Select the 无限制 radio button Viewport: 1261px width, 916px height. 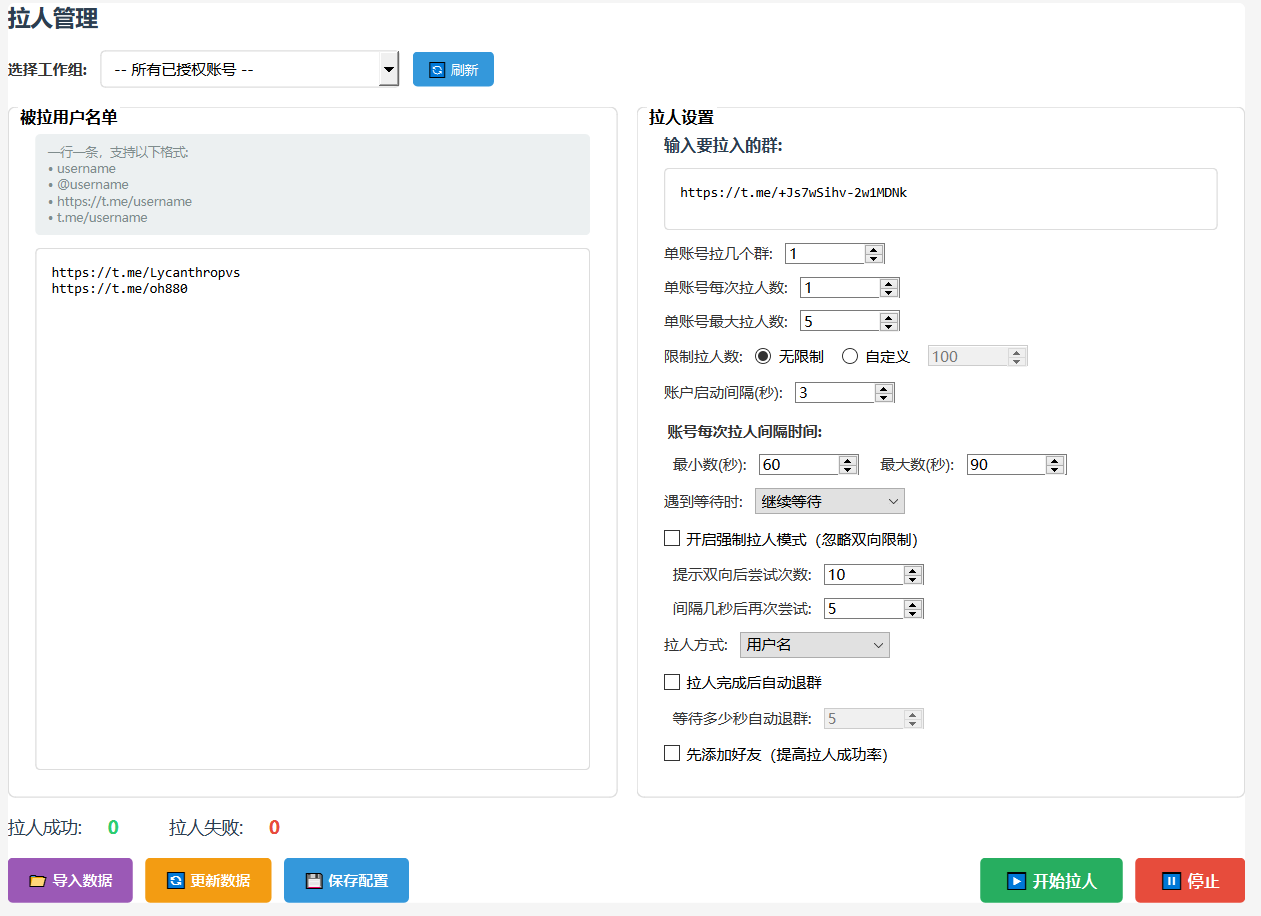(x=763, y=356)
